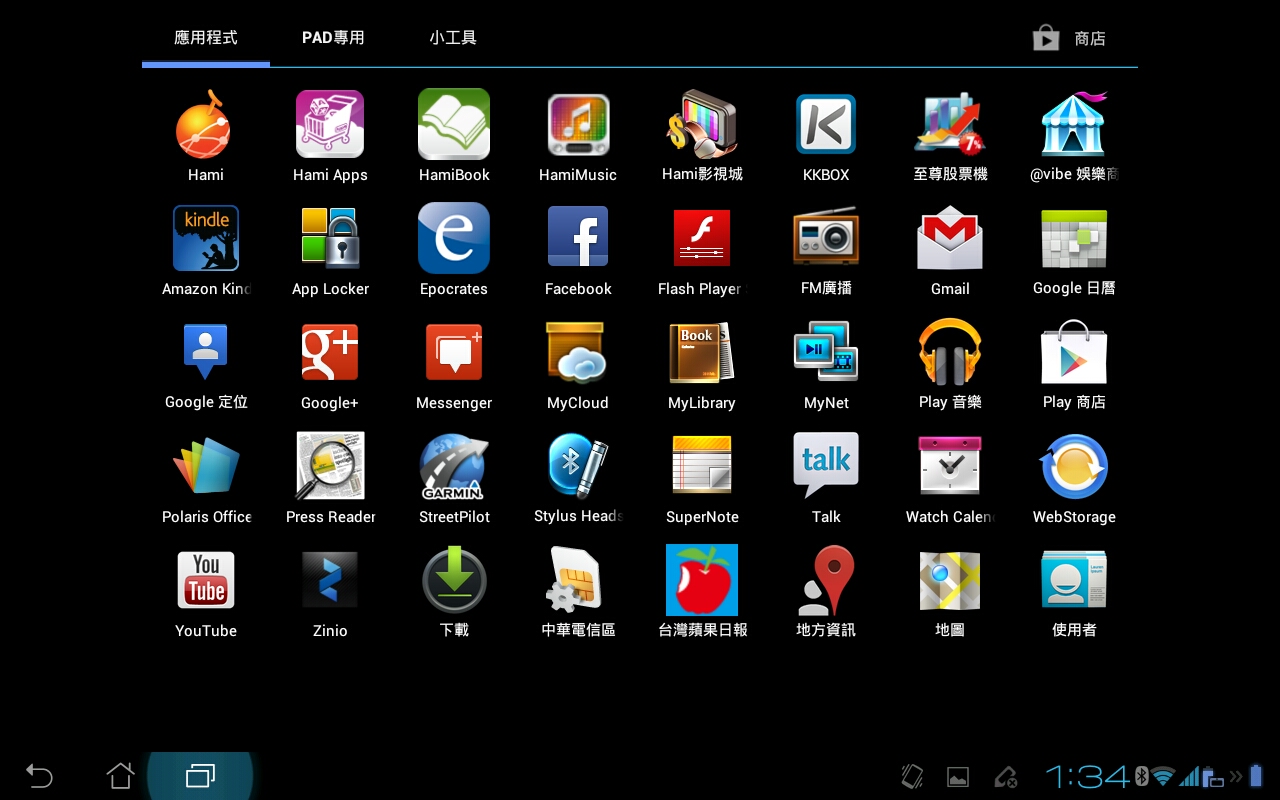Viewport: 1280px width, 800px height.
Task: Open 使用者 contacts app
Action: [x=1074, y=580]
